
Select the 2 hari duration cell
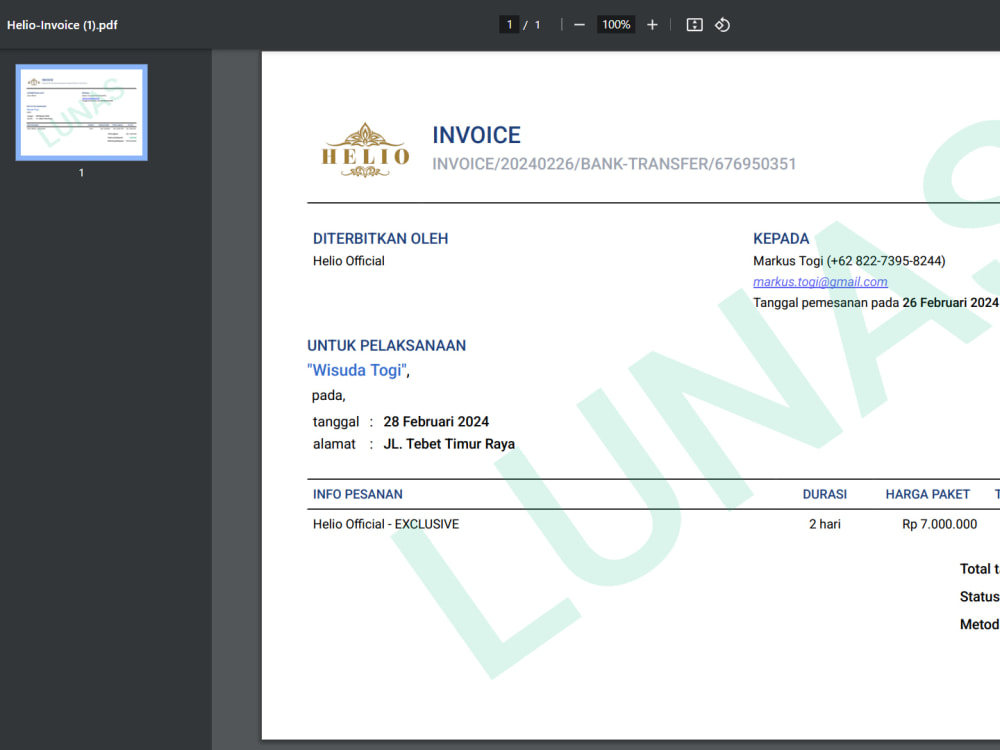pos(825,524)
